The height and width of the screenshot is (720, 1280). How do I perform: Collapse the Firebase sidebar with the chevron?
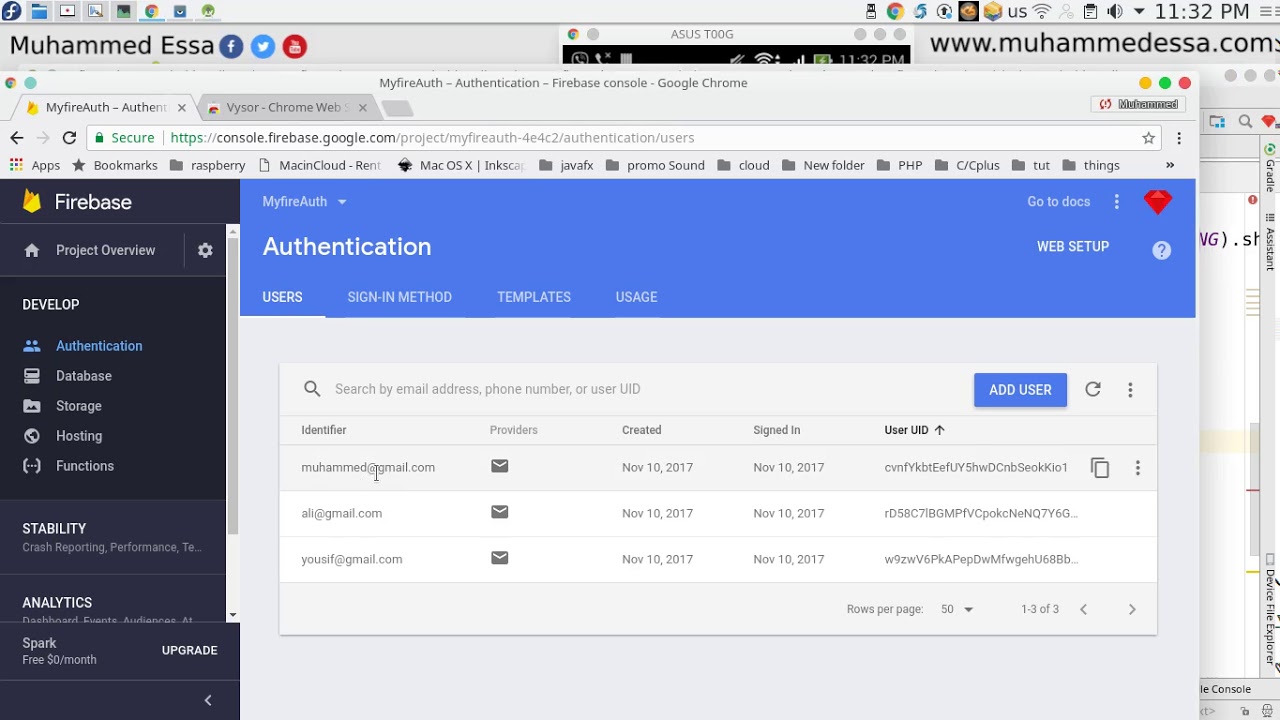pos(208,700)
